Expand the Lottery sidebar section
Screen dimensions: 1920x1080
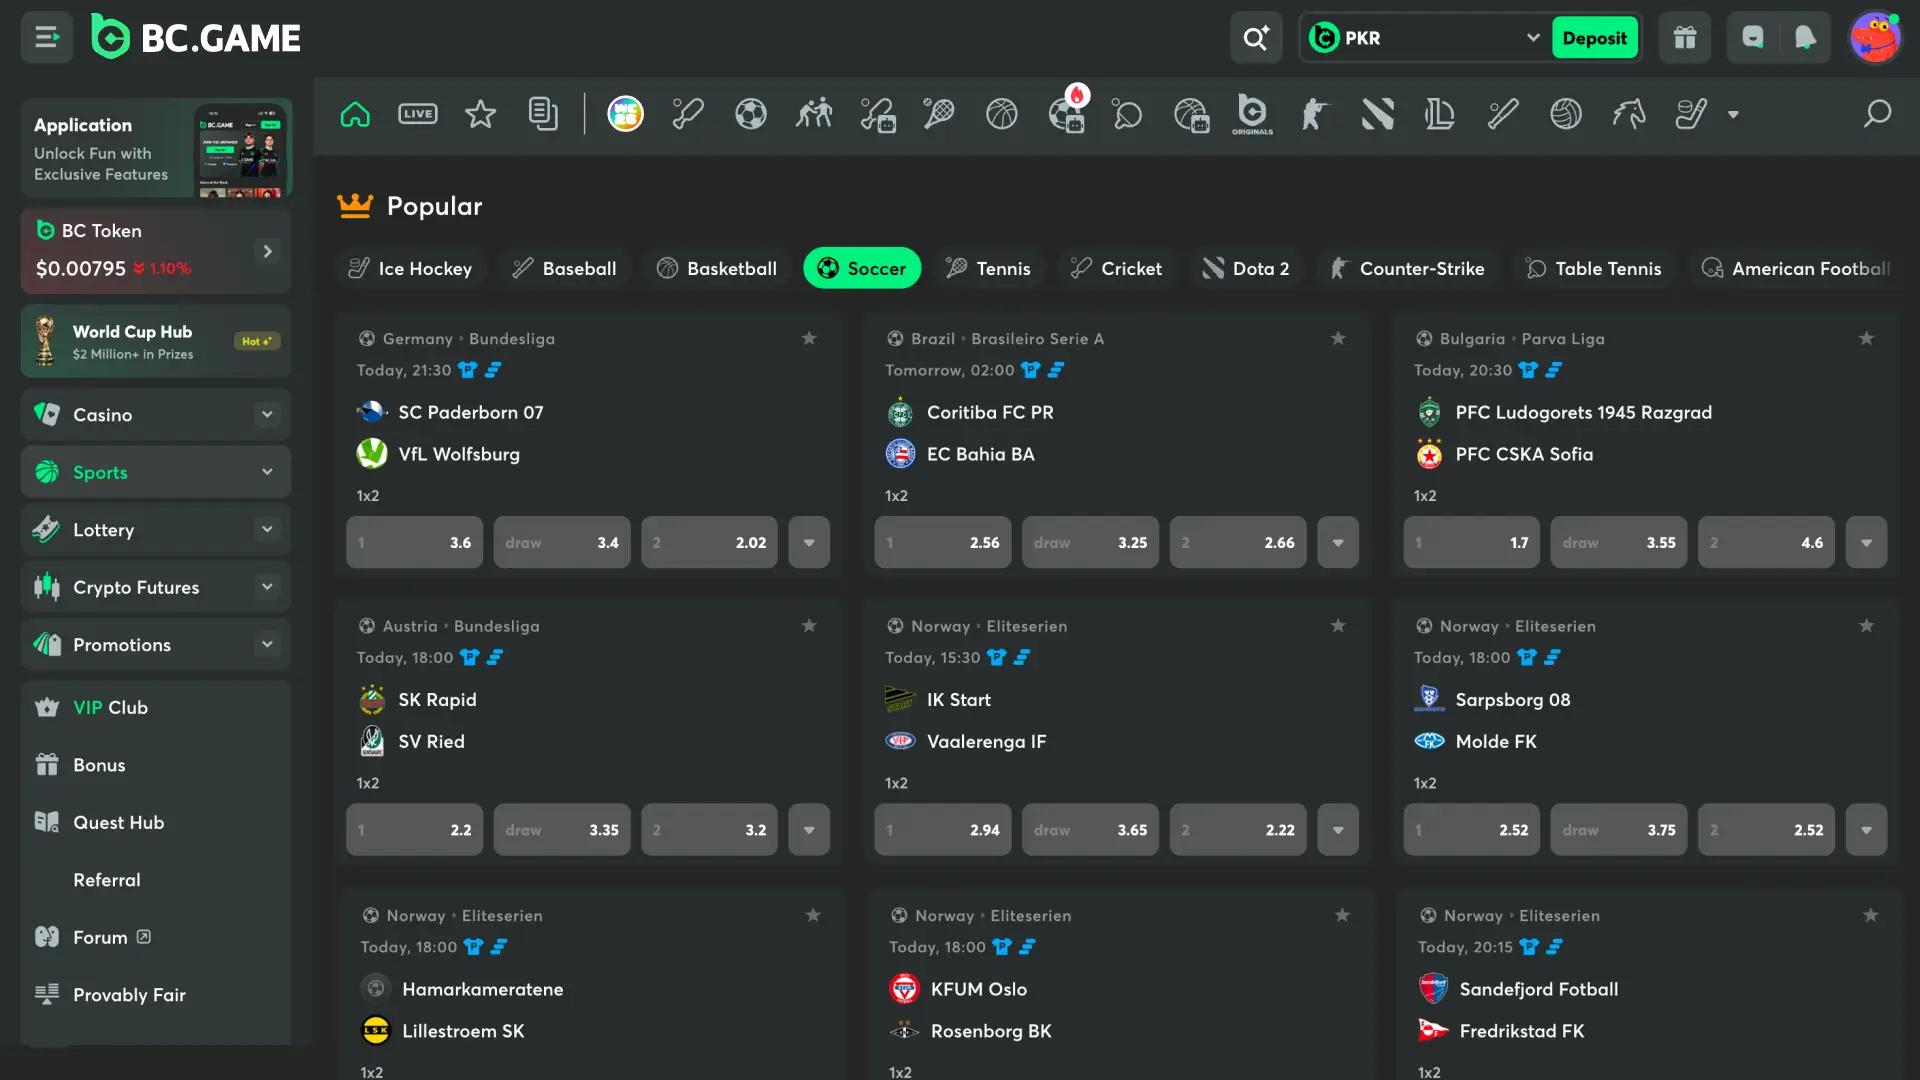coord(267,529)
